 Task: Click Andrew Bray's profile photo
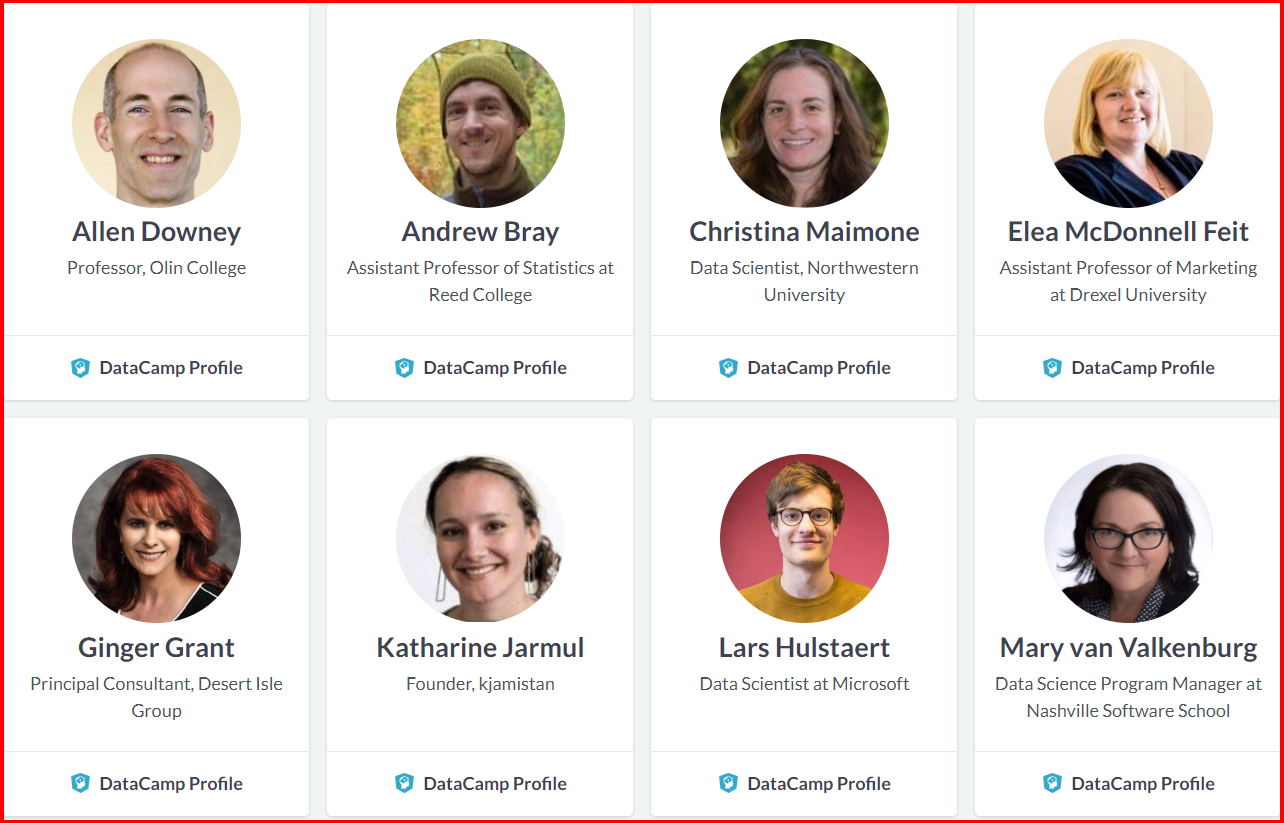480,123
